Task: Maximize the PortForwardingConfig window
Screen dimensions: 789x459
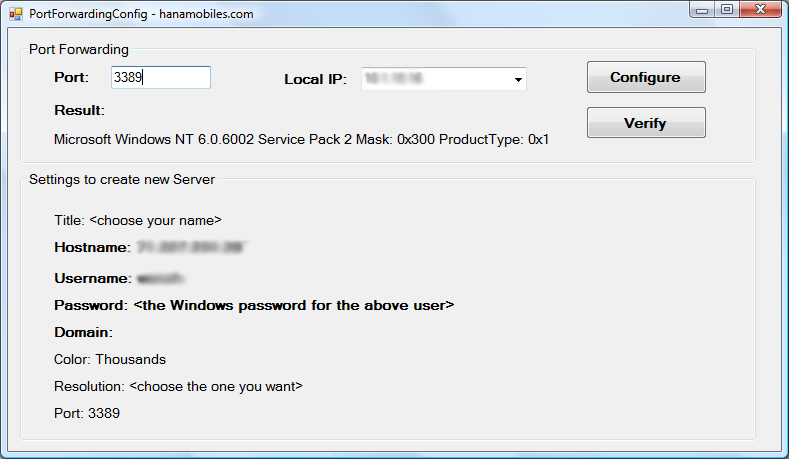Action: (727, 10)
